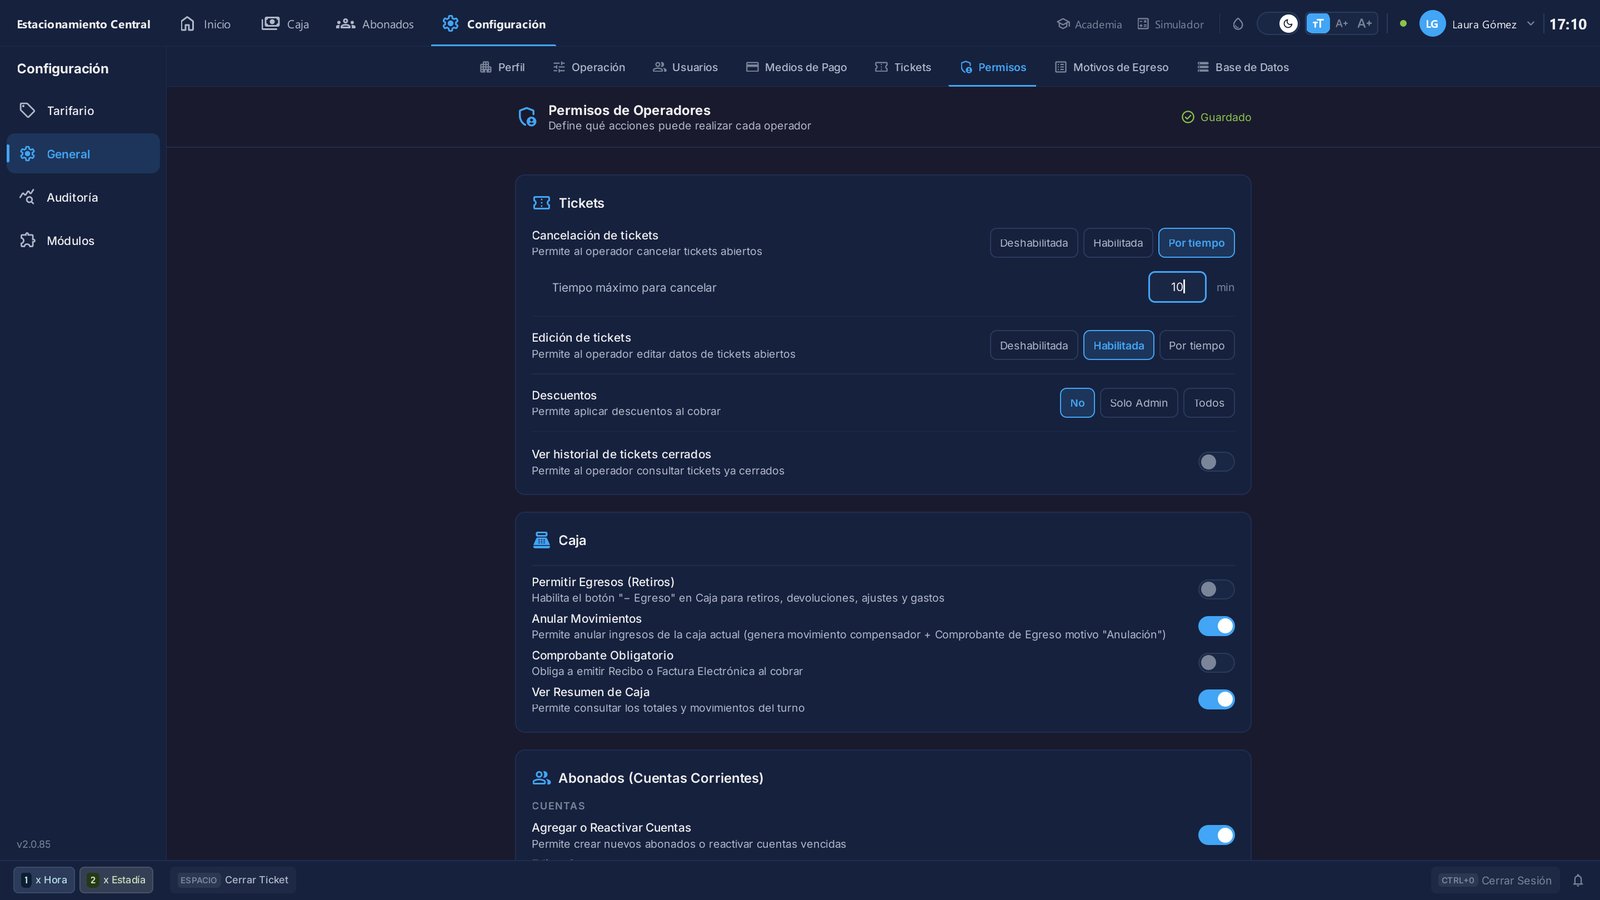Click Cerrar Sesión at the bottom
The width and height of the screenshot is (1600, 900).
[1495, 881]
